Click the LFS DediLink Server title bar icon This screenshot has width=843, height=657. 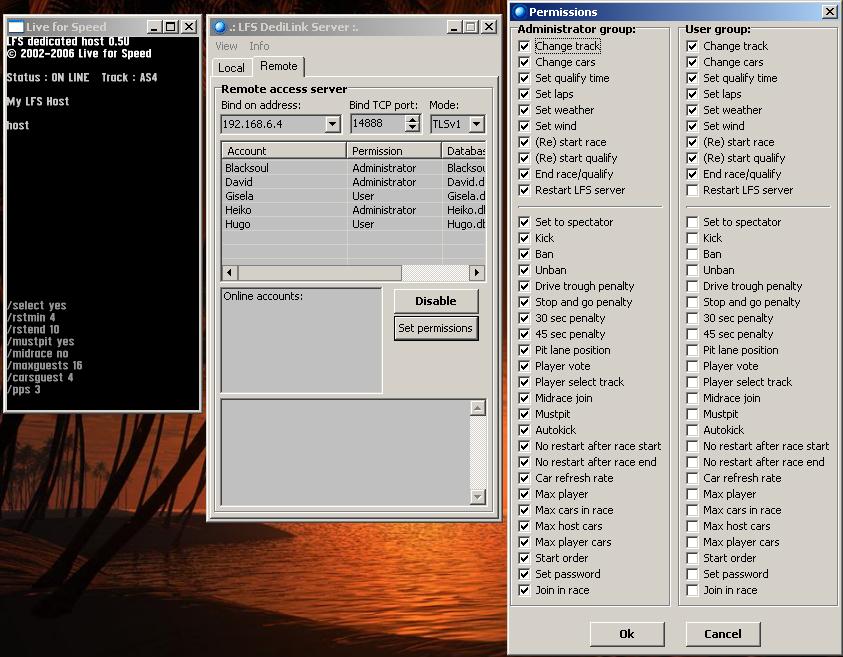point(219,26)
